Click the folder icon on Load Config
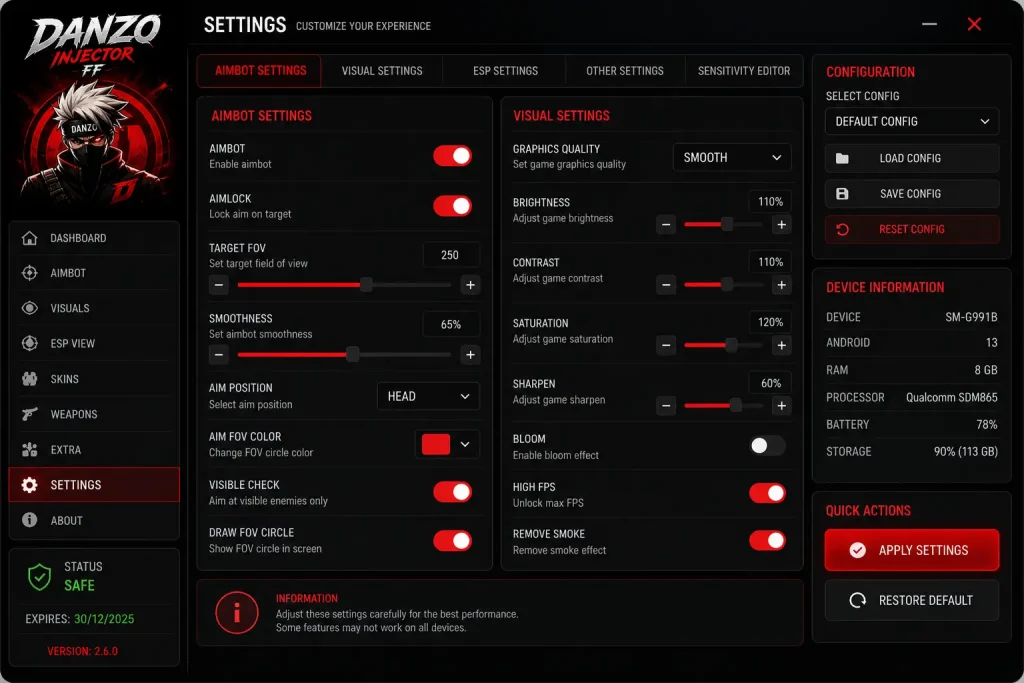Image resolution: width=1024 pixels, height=683 pixels. [x=842, y=158]
